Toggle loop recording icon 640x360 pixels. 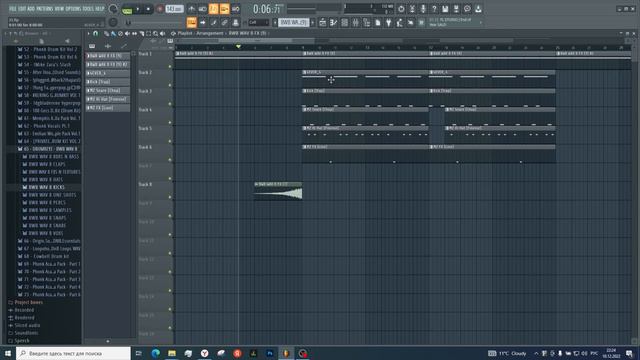click(236, 9)
